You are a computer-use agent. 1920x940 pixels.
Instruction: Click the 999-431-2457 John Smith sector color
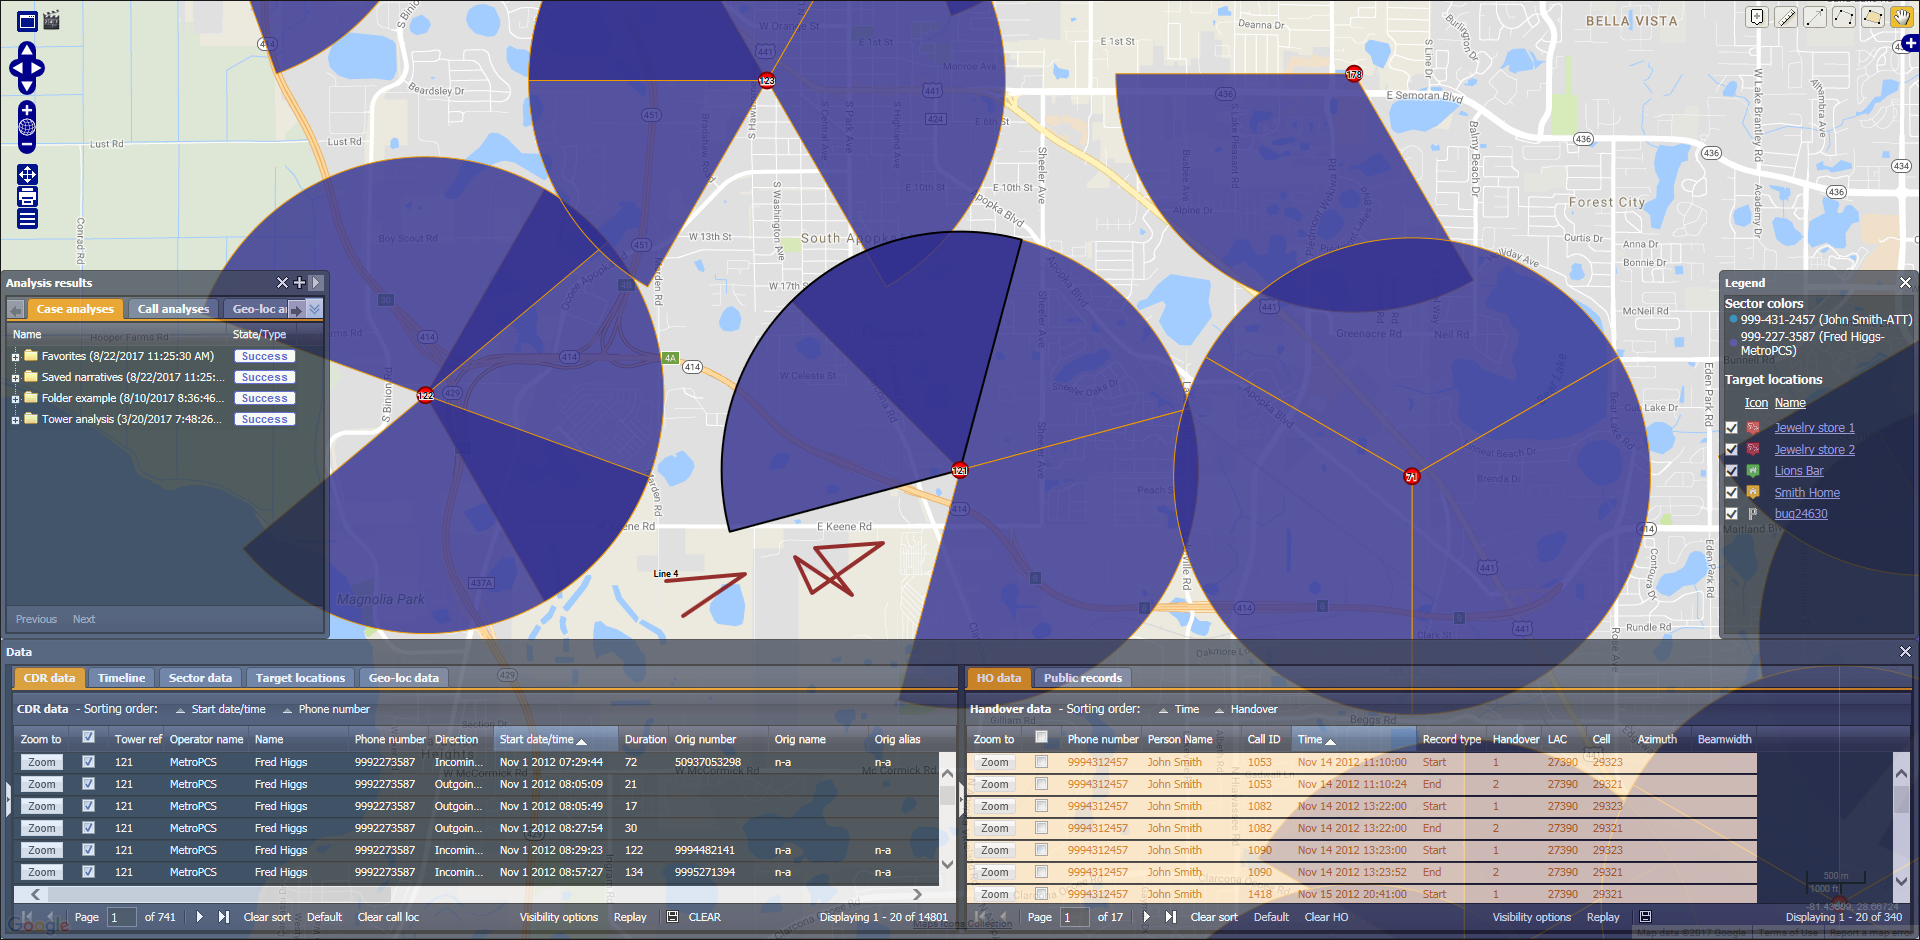click(x=1733, y=320)
